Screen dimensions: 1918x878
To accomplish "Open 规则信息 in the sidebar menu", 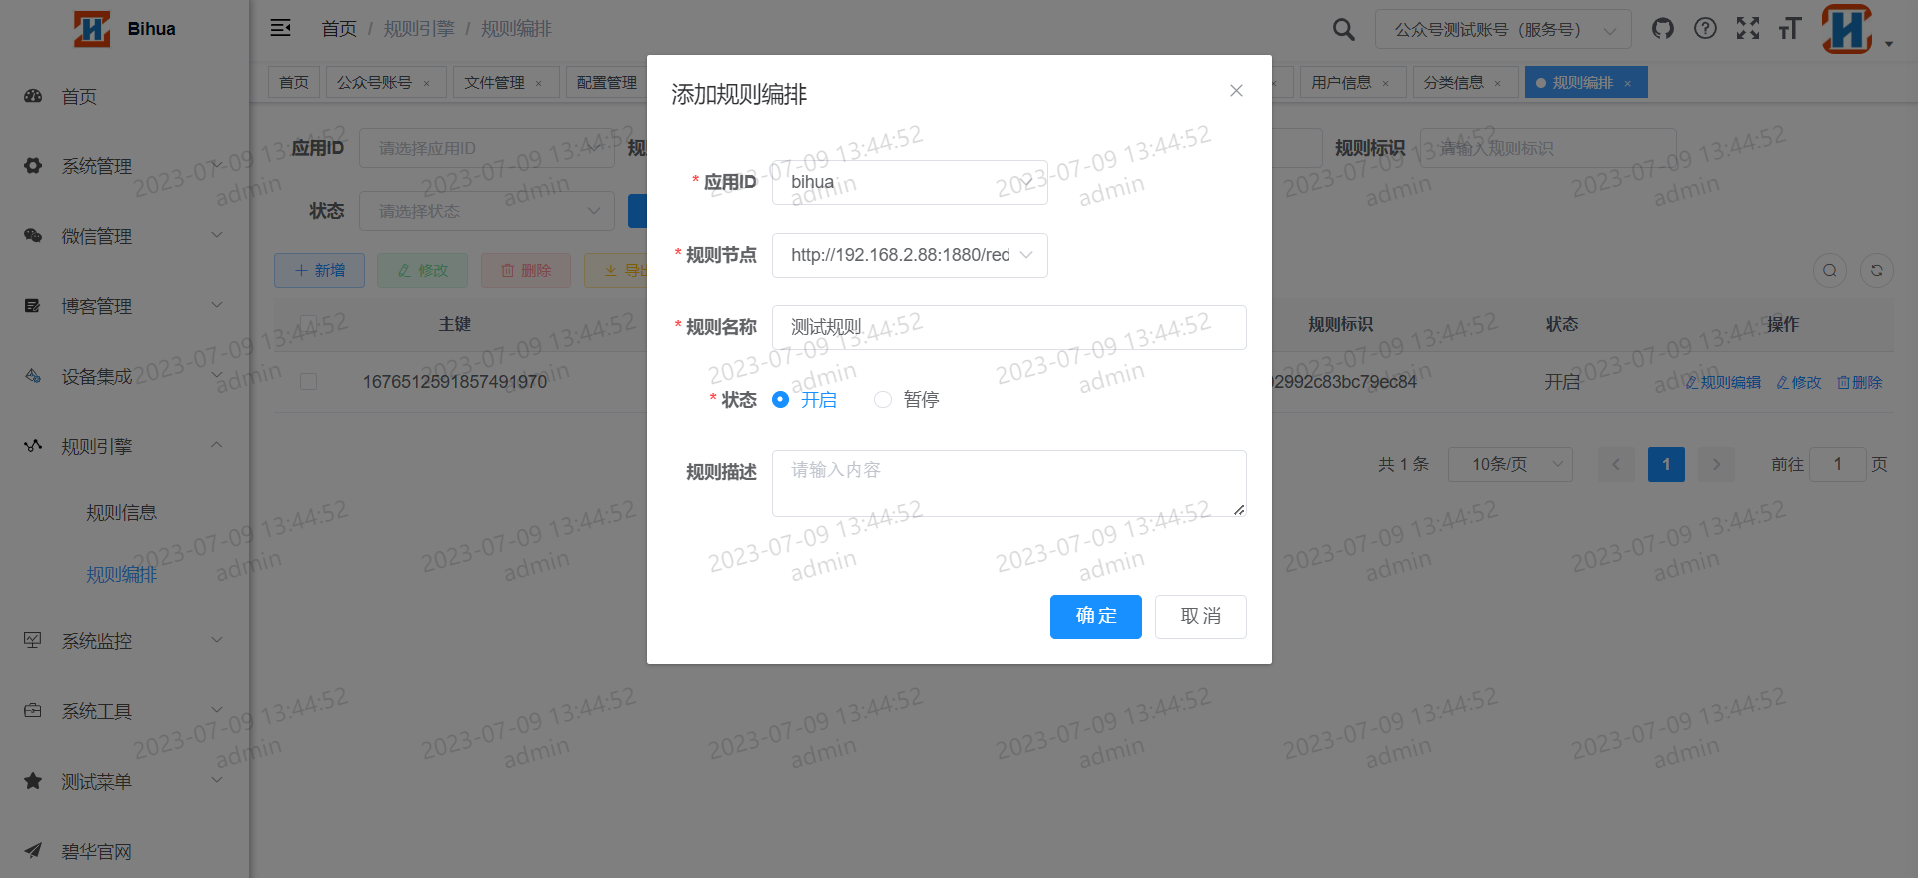I will (121, 513).
